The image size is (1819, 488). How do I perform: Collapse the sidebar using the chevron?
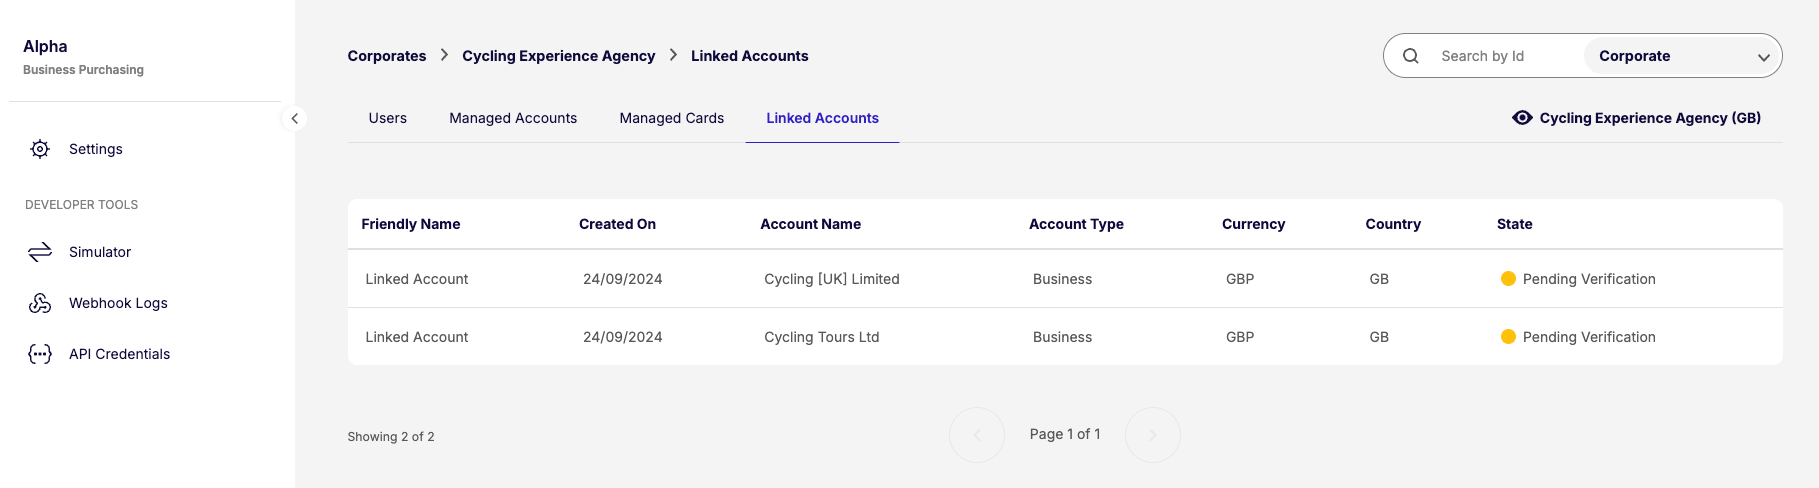(294, 118)
